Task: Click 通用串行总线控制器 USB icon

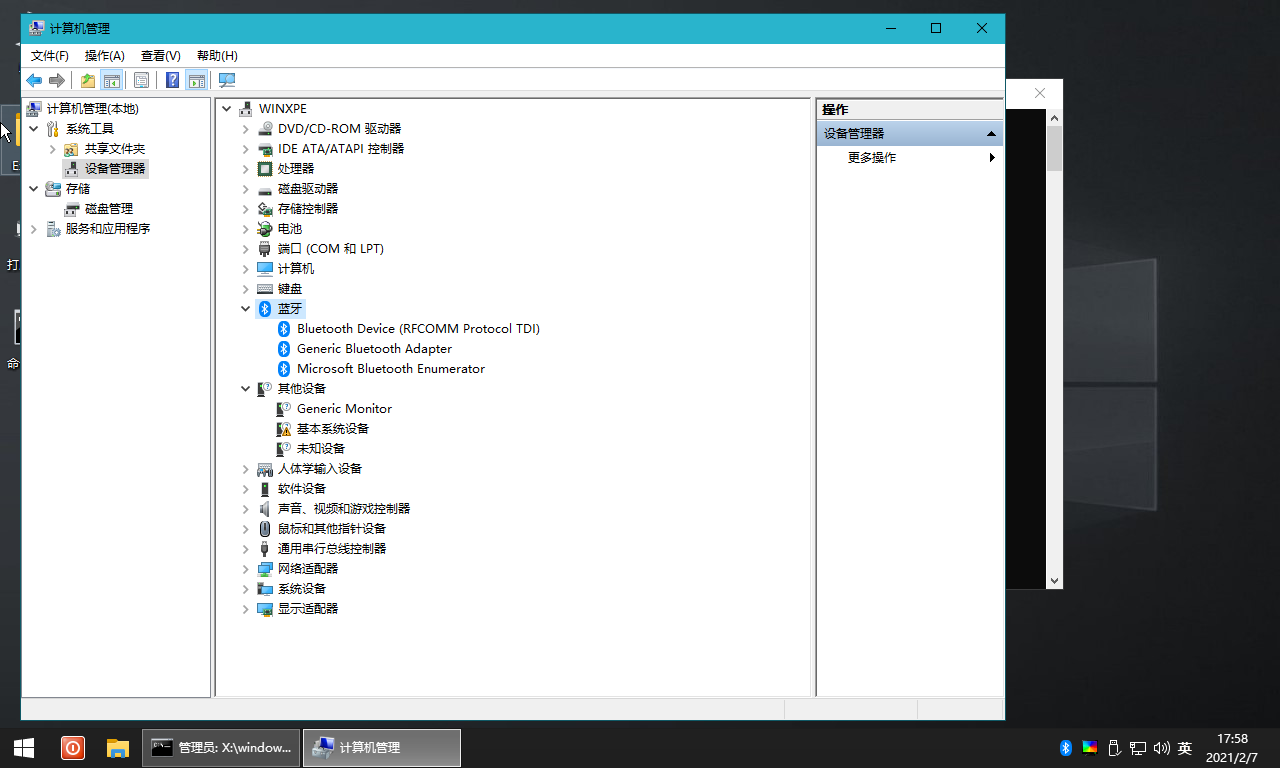Action: click(264, 548)
